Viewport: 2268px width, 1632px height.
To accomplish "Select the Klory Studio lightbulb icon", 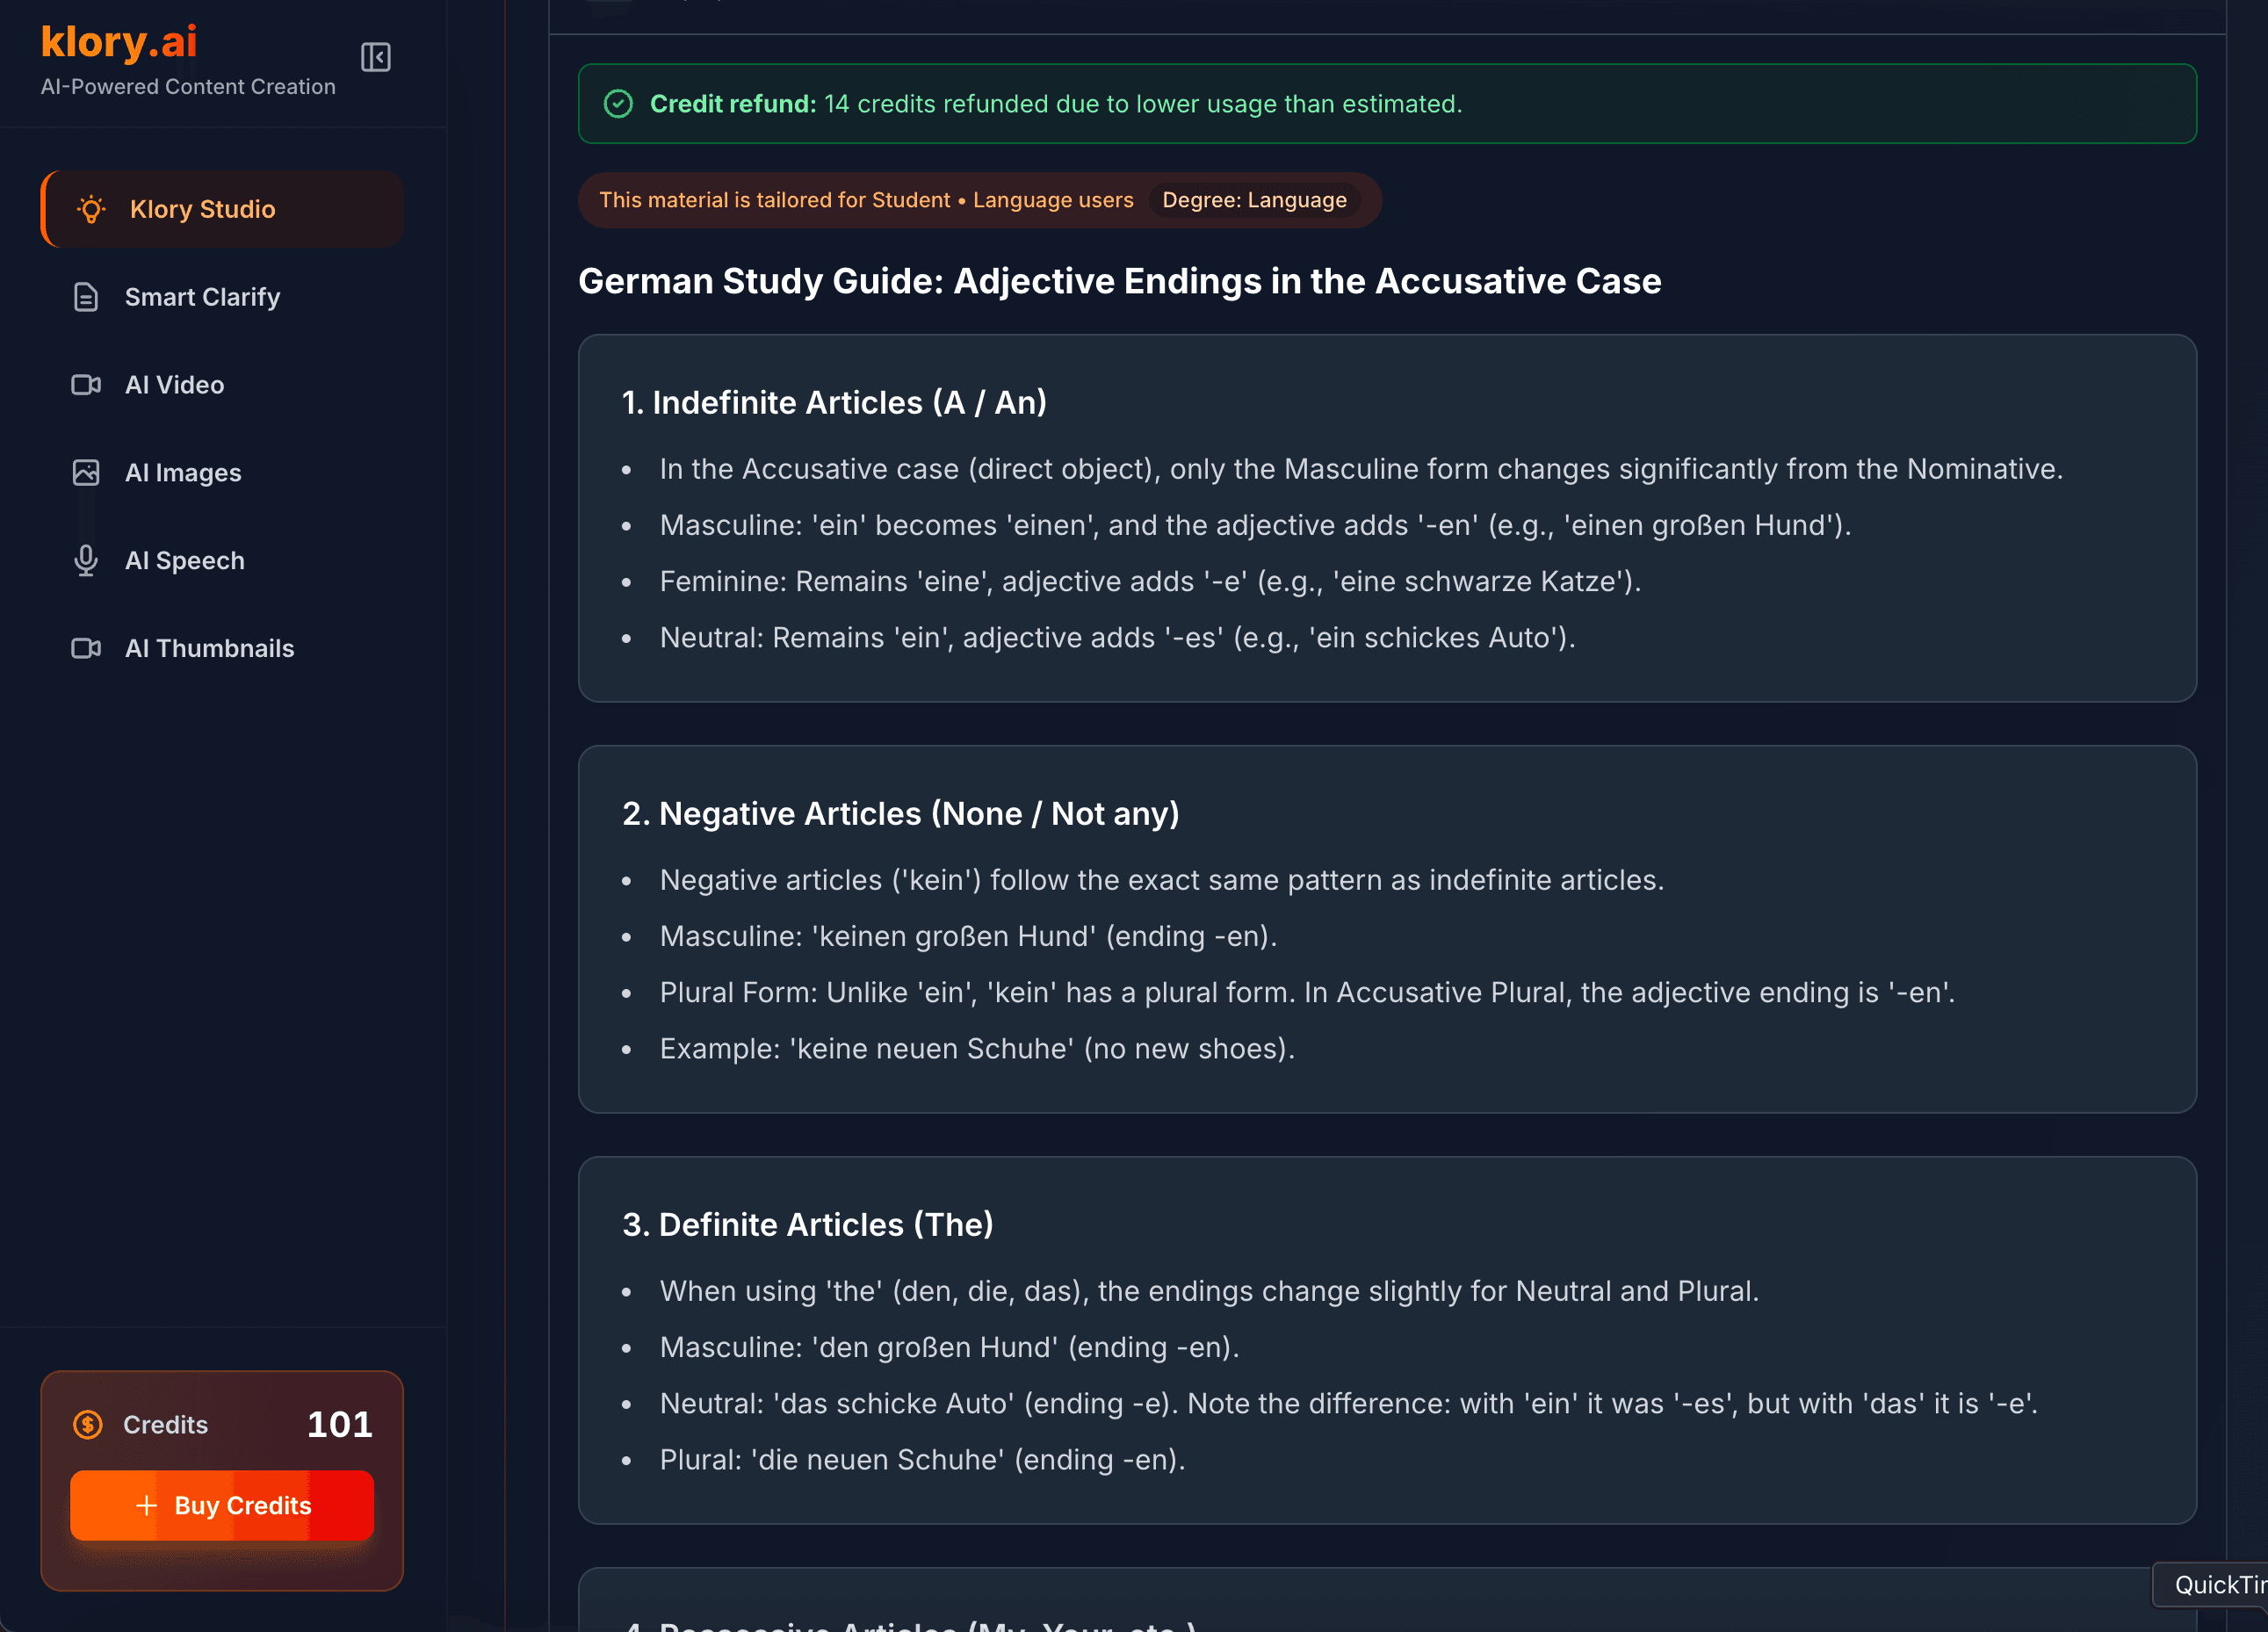I will click(x=91, y=208).
